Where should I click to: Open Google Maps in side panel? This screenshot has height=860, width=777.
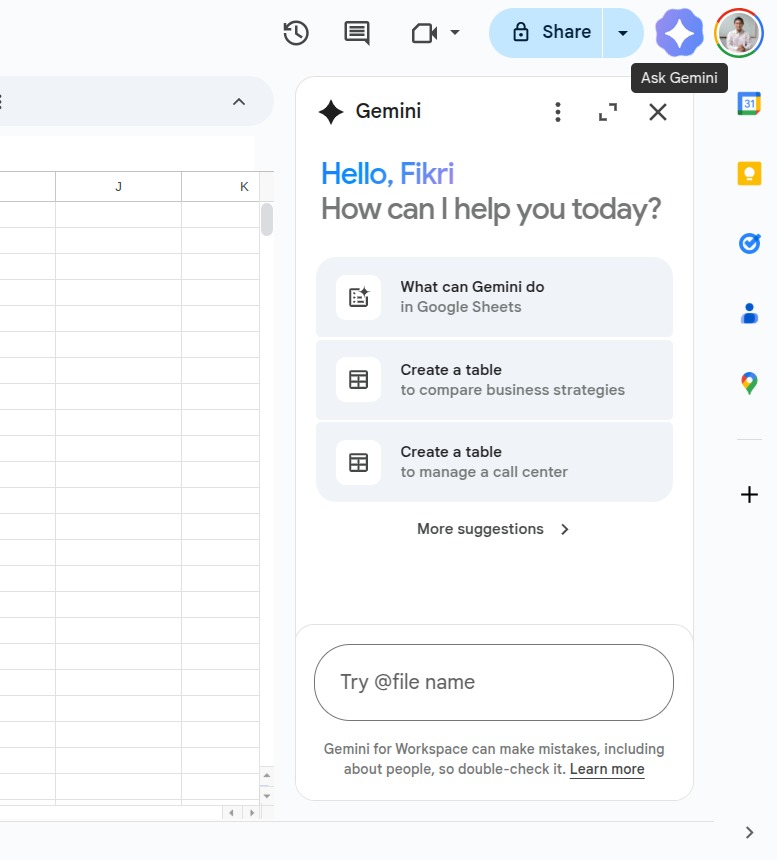tap(749, 383)
